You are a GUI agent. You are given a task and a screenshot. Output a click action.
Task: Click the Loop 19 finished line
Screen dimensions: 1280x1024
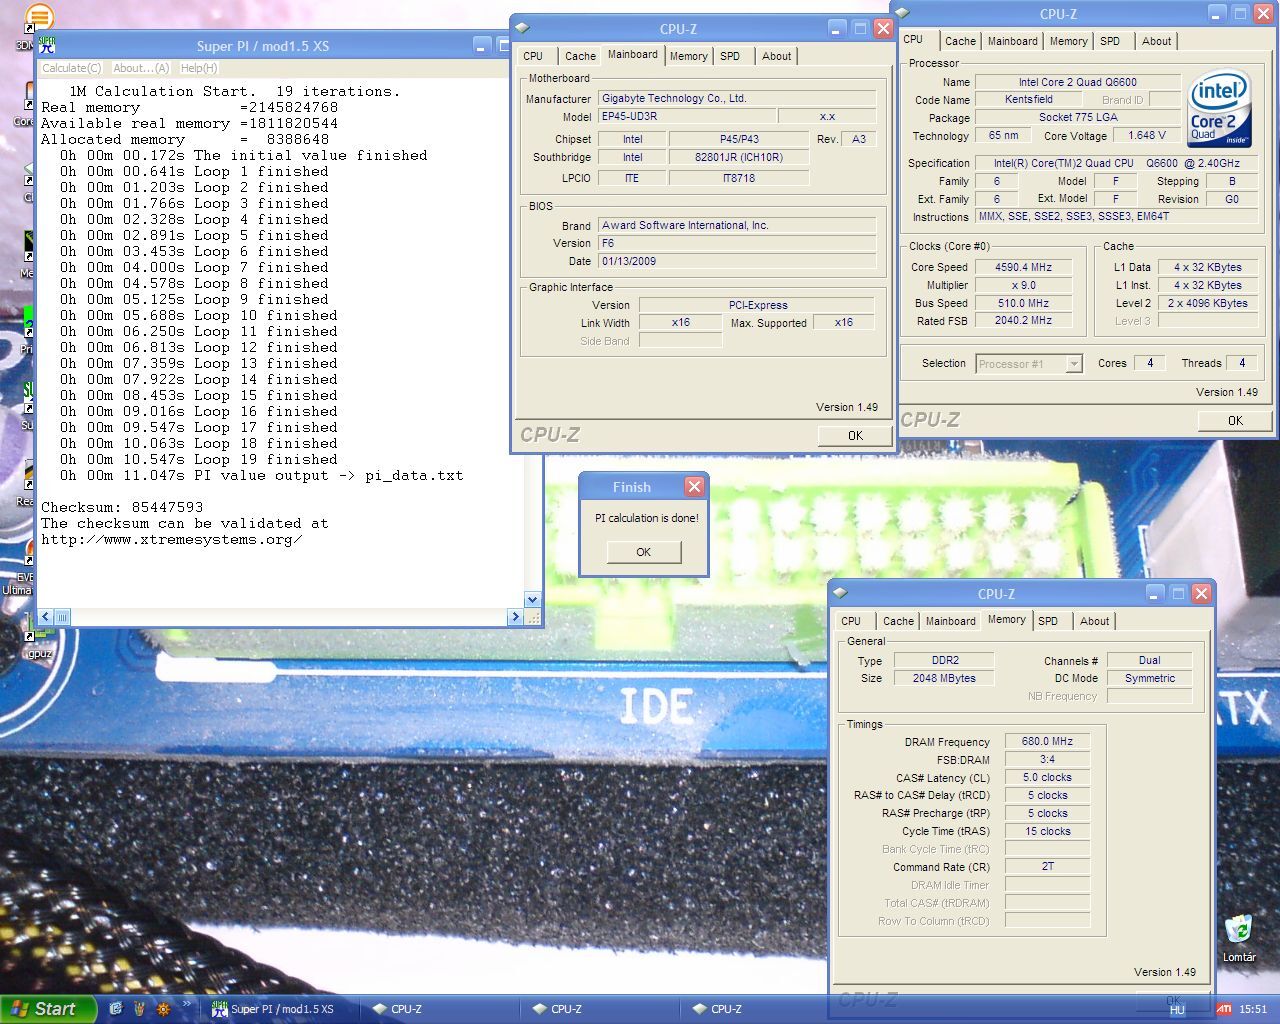click(x=198, y=459)
